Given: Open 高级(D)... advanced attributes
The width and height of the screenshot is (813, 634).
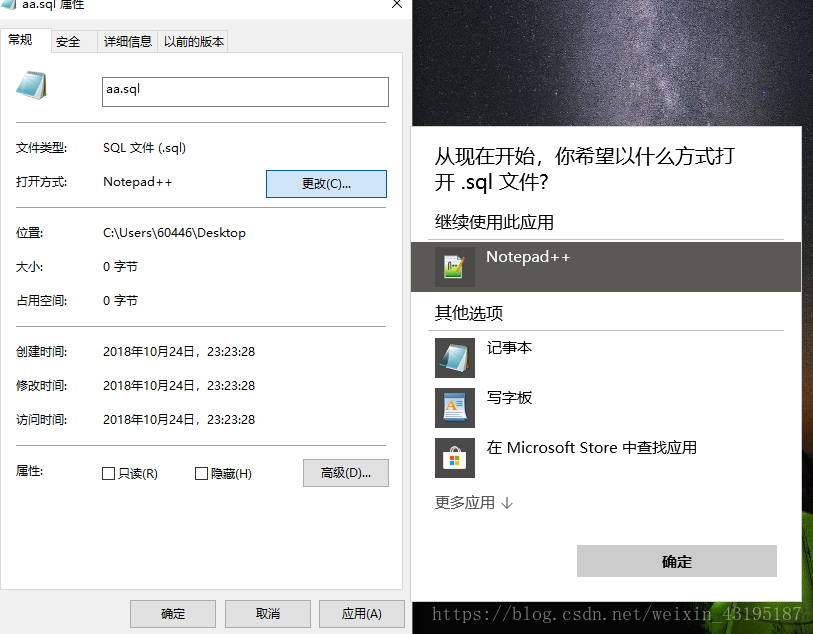Looking at the screenshot, I should click(x=346, y=473).
